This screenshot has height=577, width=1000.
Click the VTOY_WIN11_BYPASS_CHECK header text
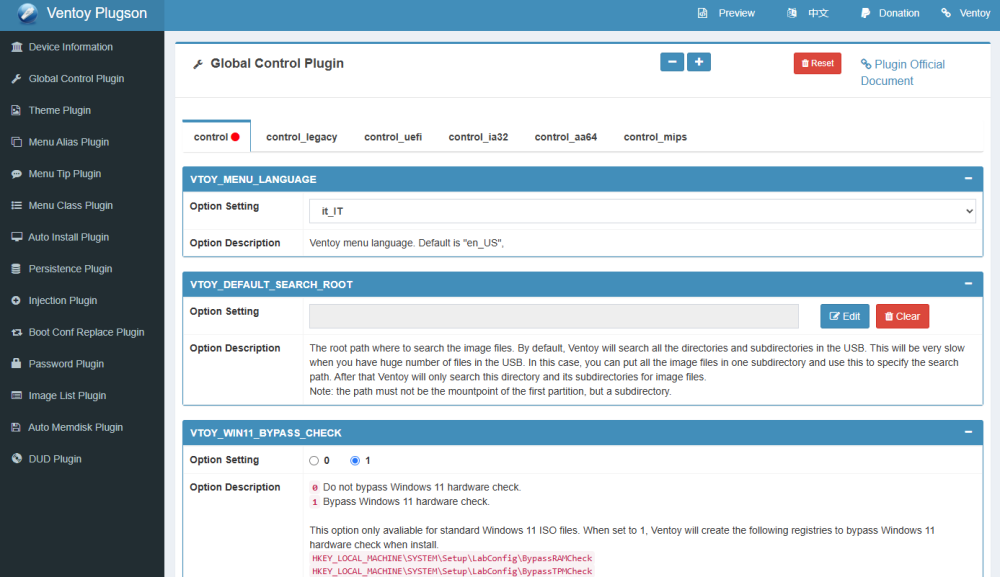click(x=266, y=433)
